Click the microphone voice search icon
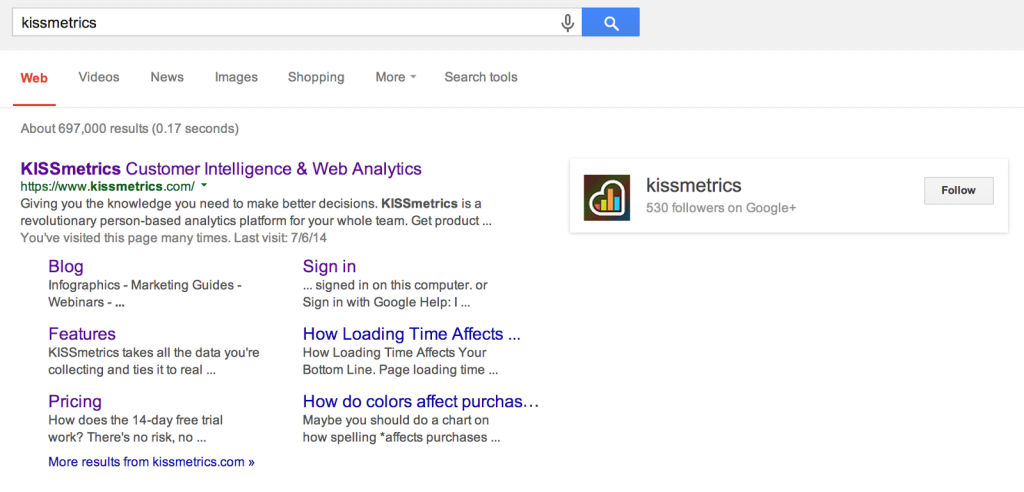Screen dimensions: 1024x492 (568, 23)
